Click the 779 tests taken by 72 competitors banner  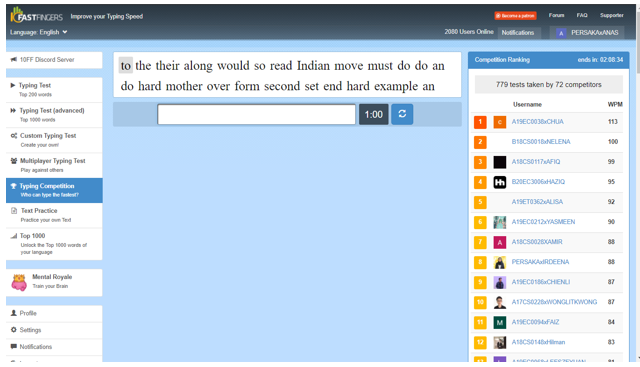click(549, 85)
